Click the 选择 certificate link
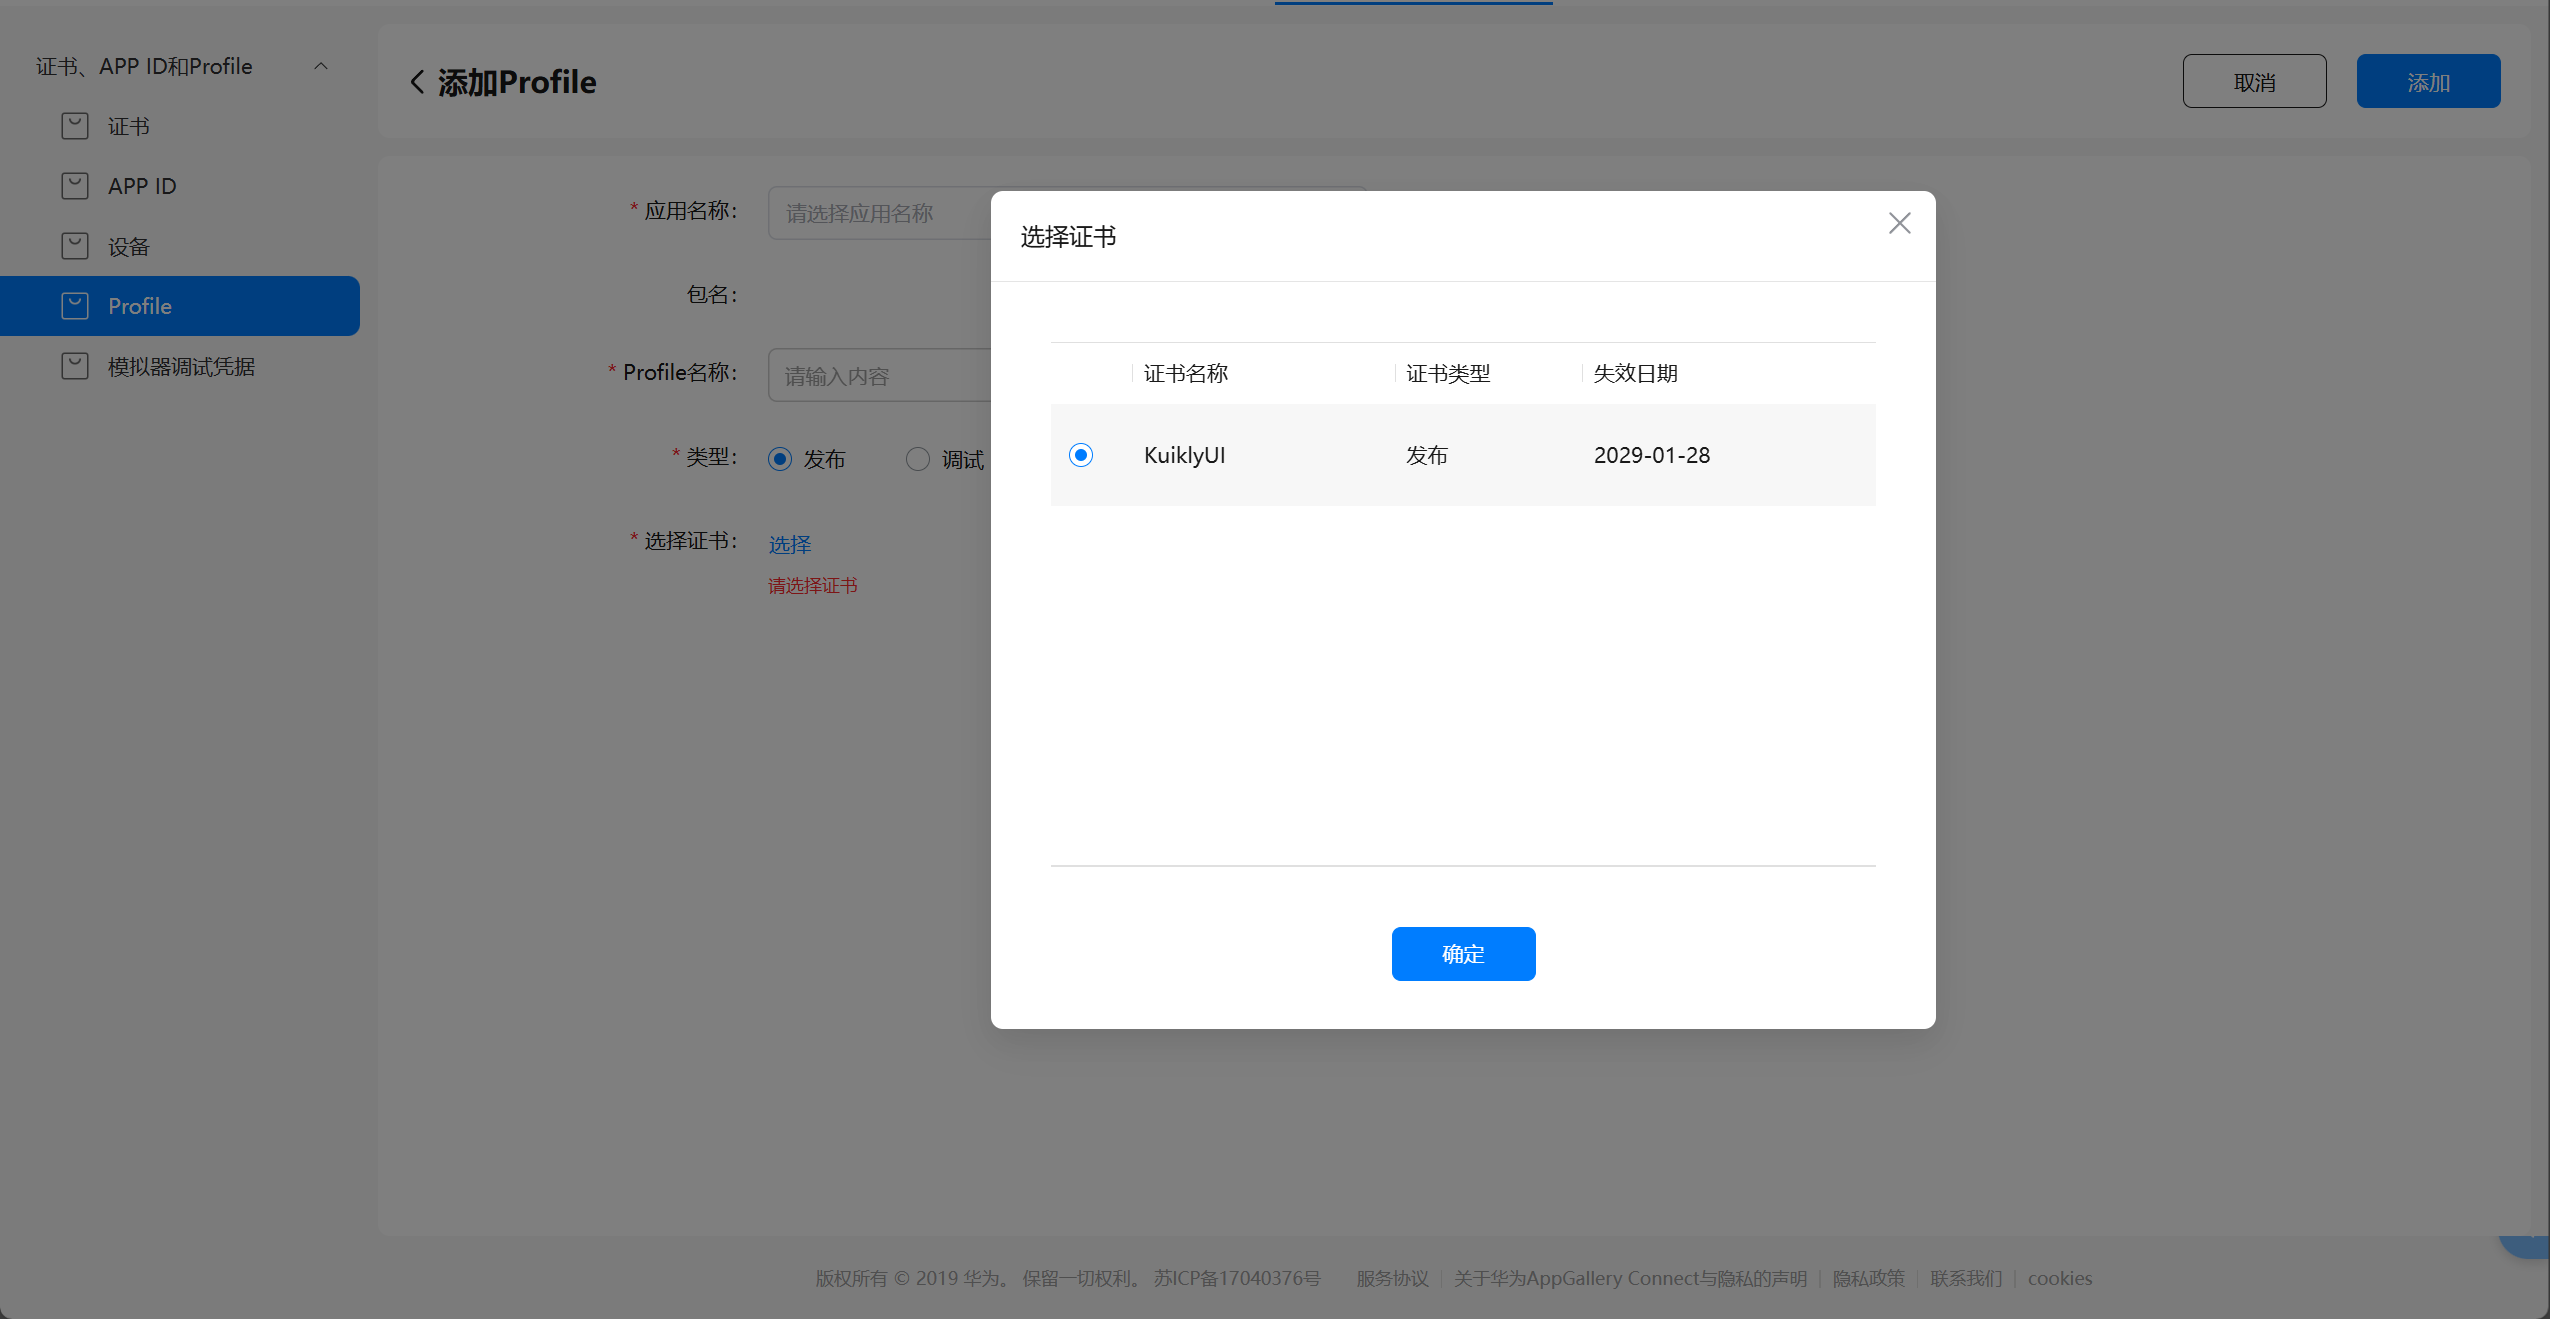The width and height of the screenshot is (2550, 1319). pyautogui.click(x=790, y=544)
